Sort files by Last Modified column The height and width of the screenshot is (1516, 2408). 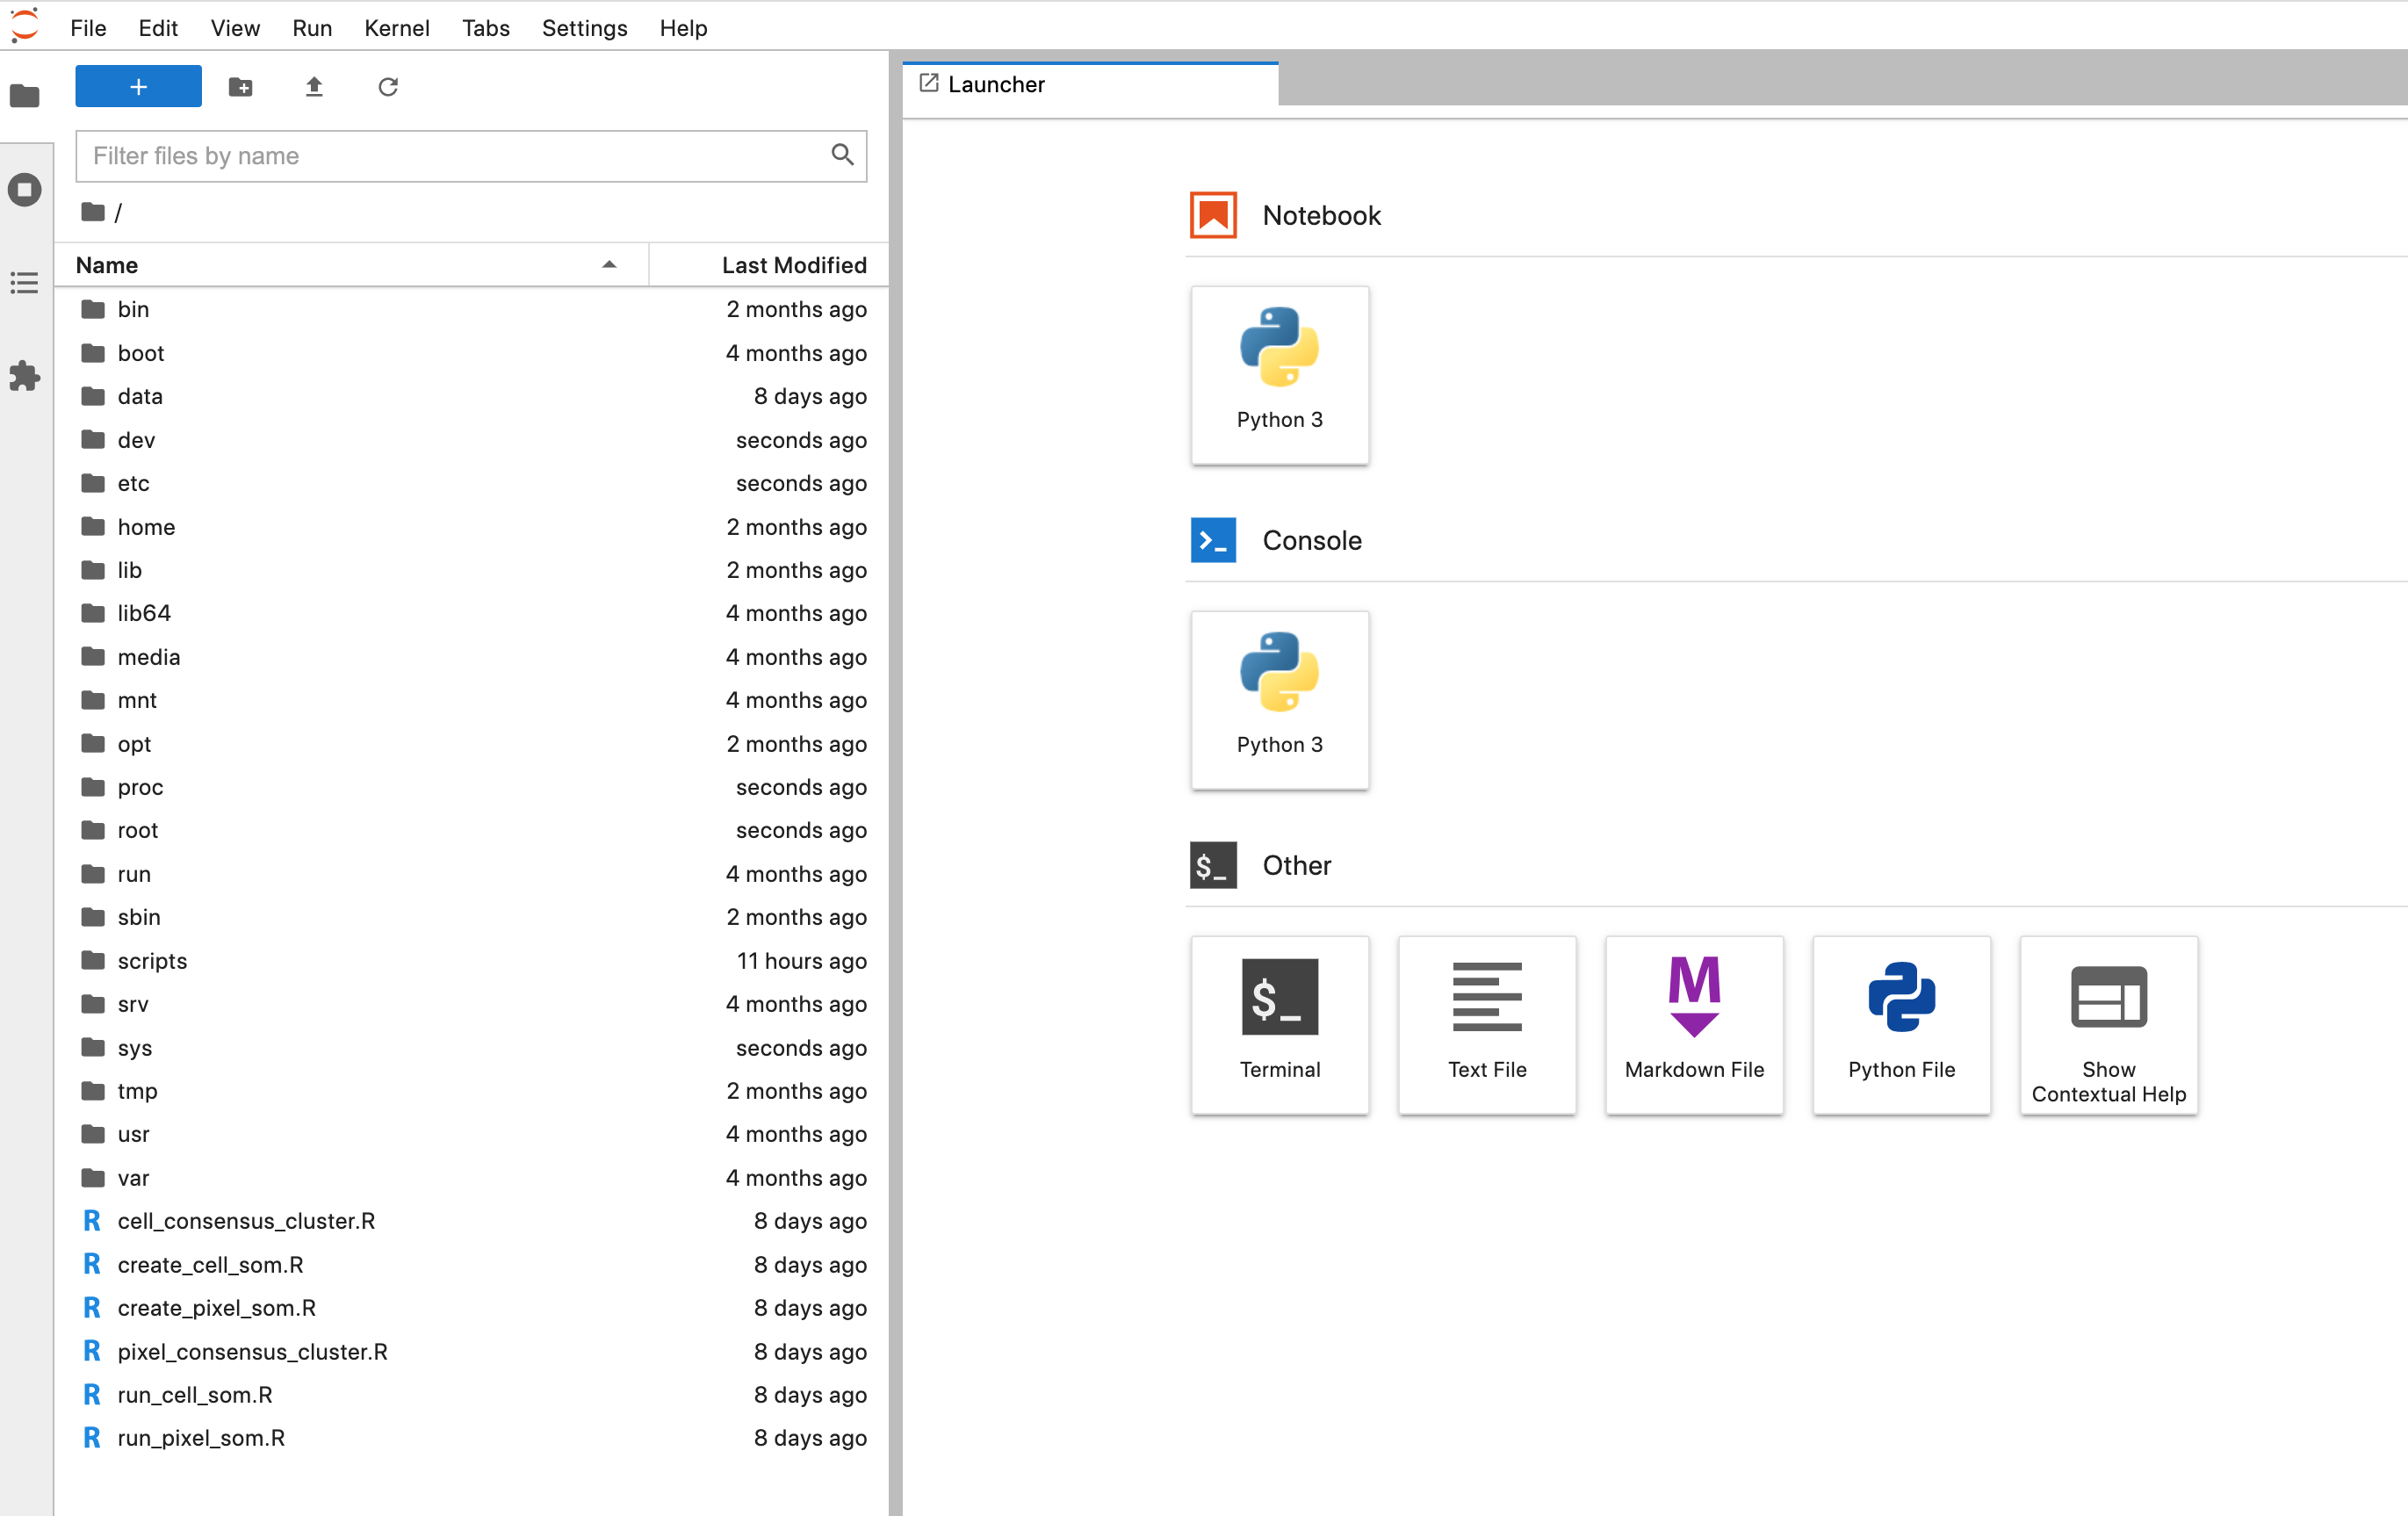[793, 265]
